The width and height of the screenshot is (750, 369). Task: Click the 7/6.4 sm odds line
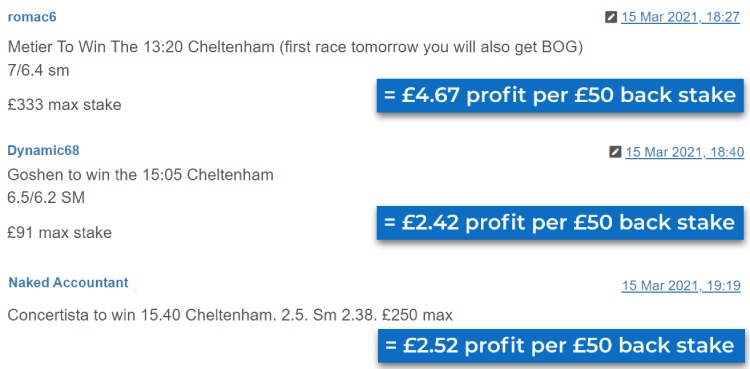tap(38, 71)
